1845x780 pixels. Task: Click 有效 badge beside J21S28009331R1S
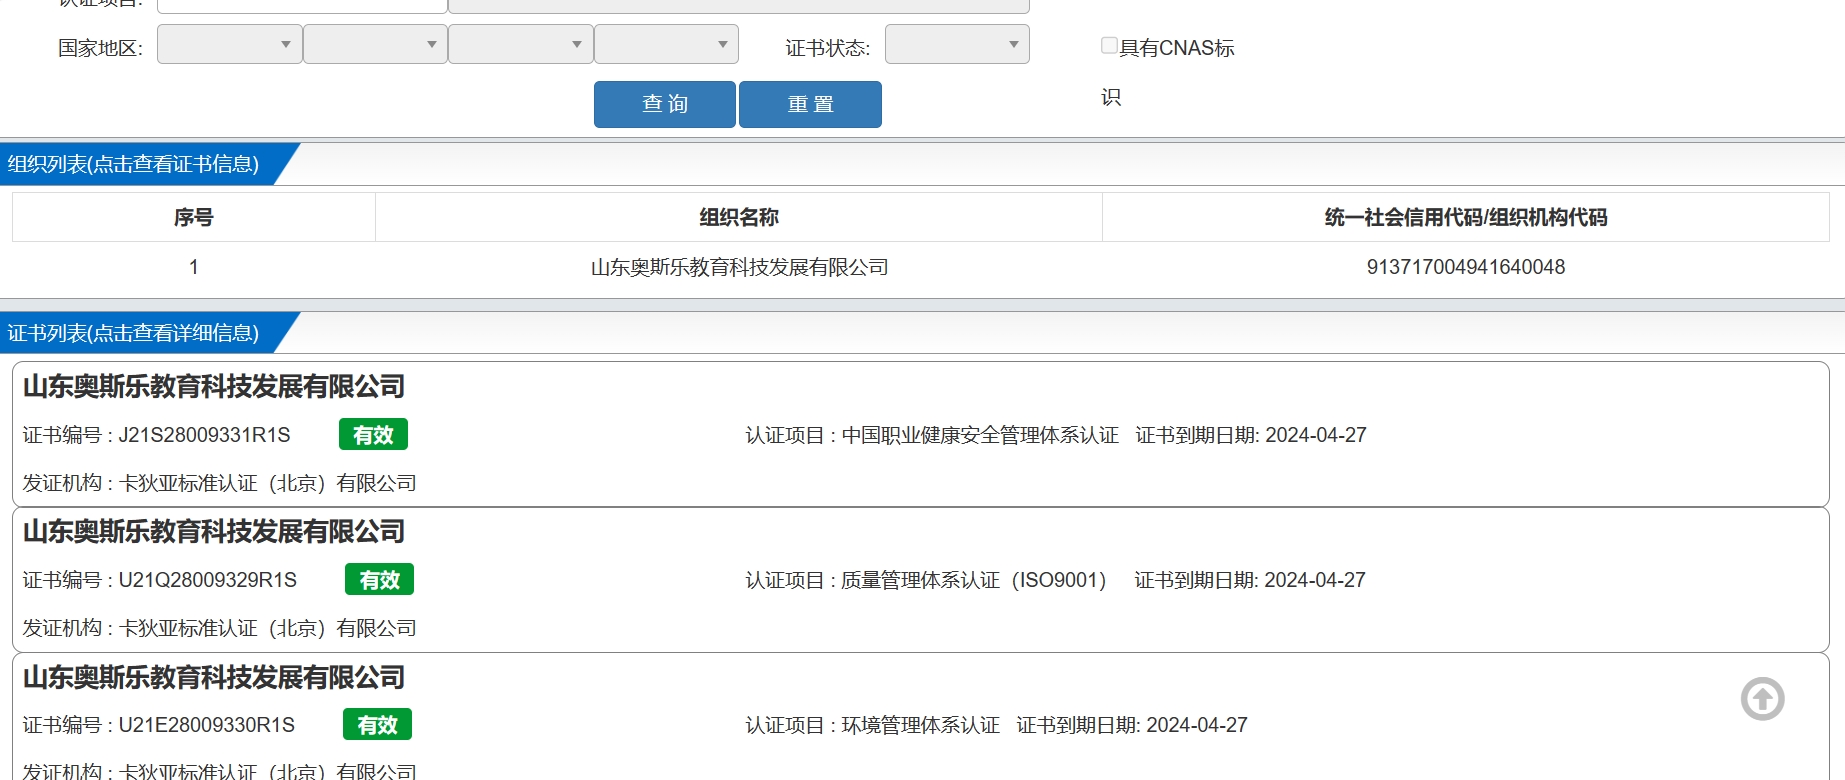pyautogui.click(x=373, y=435)
